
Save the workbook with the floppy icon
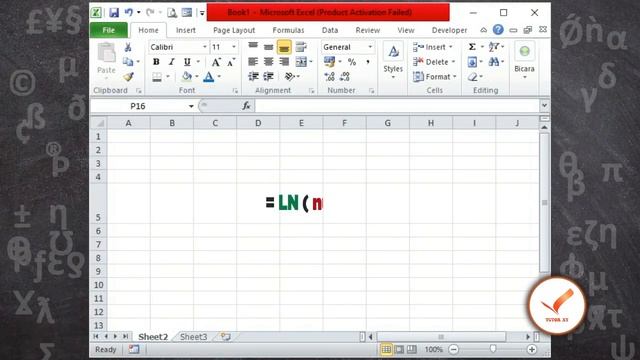114,13
